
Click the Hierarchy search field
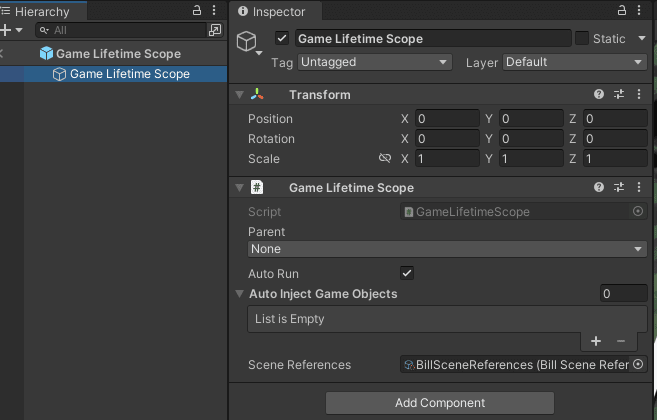coord(122,30)
